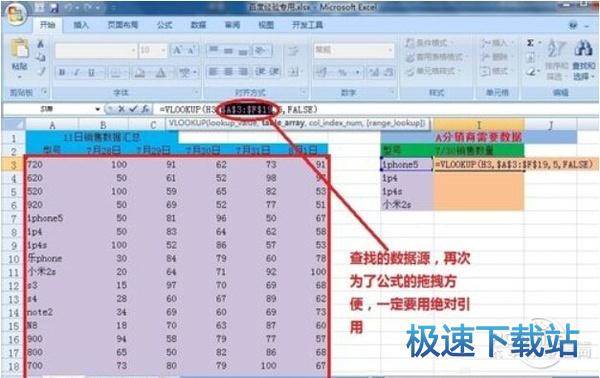Click the Increase Decimal icon
Screen dimensions: 600x378
coord(374,72)
